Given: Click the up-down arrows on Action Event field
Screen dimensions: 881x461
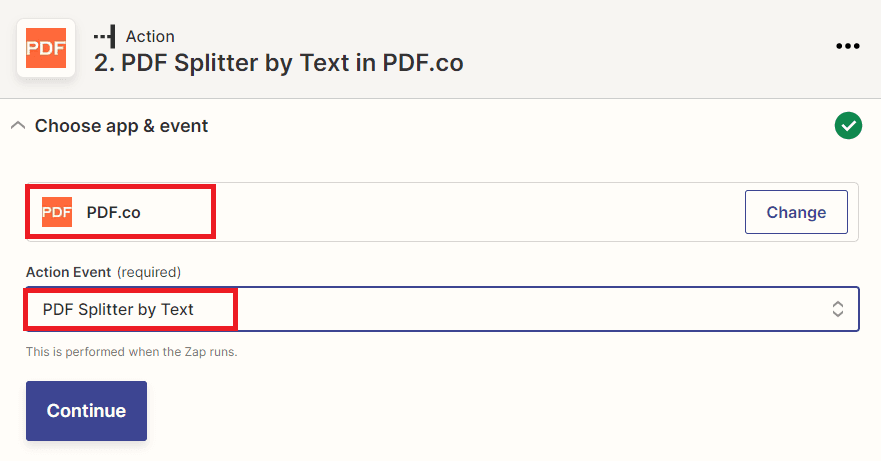Looking at the screenshot, I should (x=838, y=309).
